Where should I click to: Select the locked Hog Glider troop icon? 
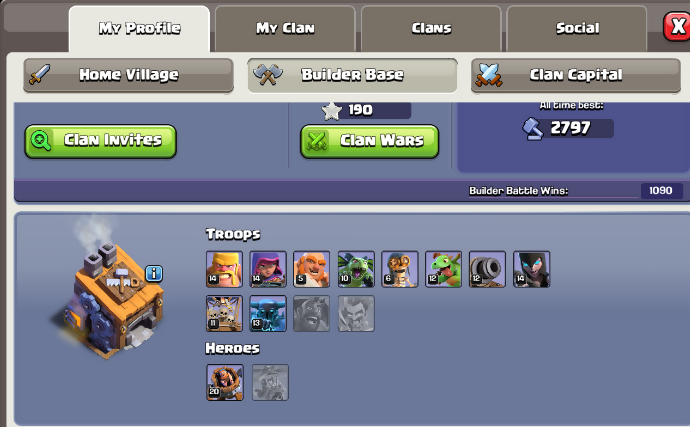point(312,313)
